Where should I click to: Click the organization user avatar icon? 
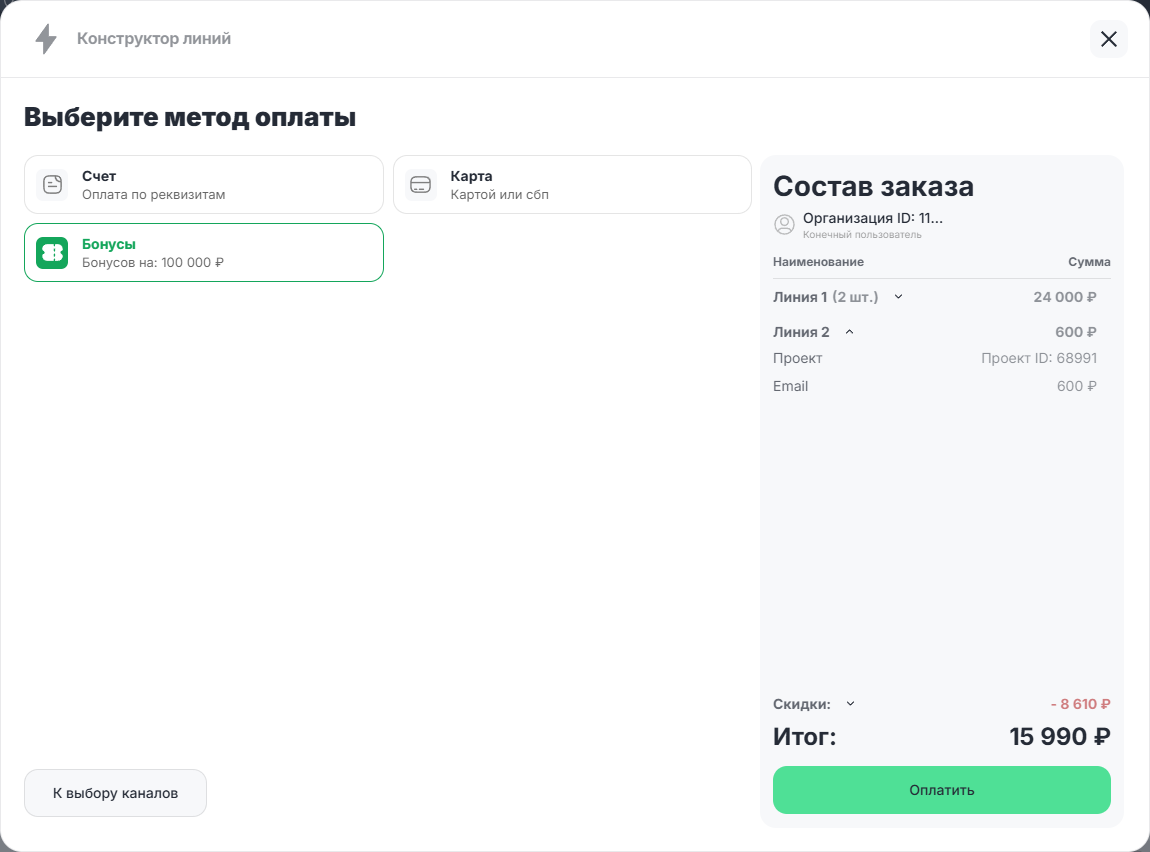[784, 225]
